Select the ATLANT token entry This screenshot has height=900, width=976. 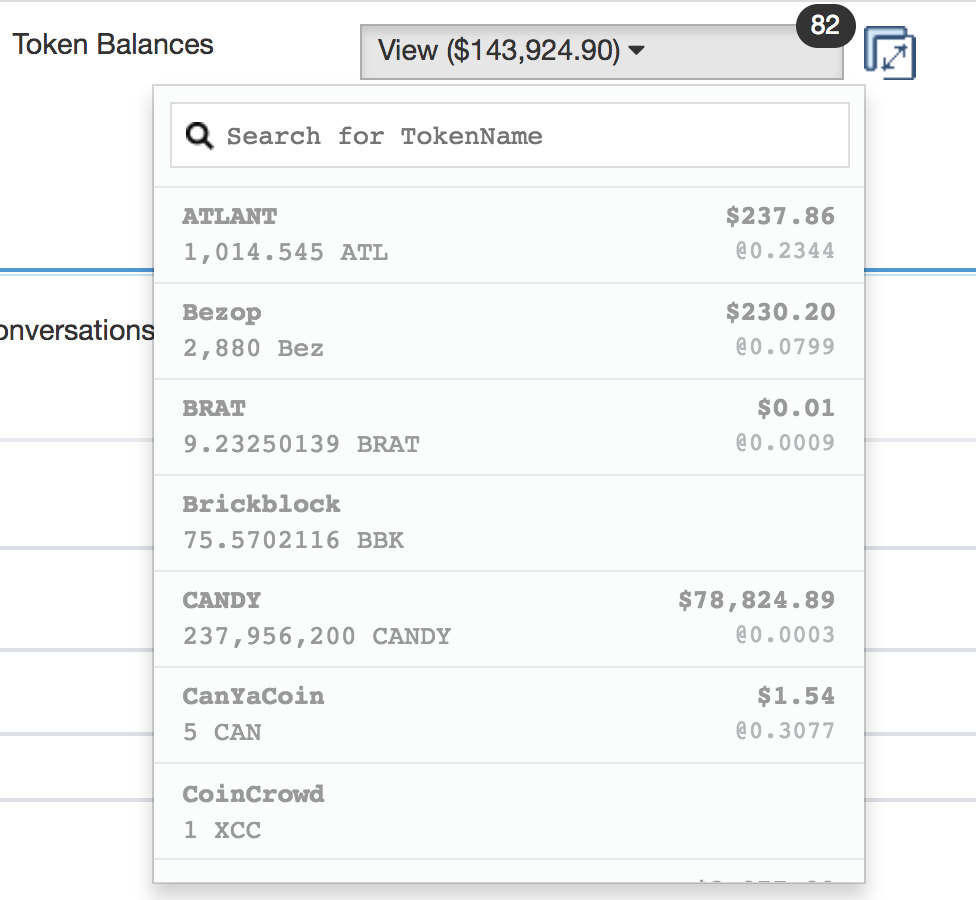tap(508, 234)
